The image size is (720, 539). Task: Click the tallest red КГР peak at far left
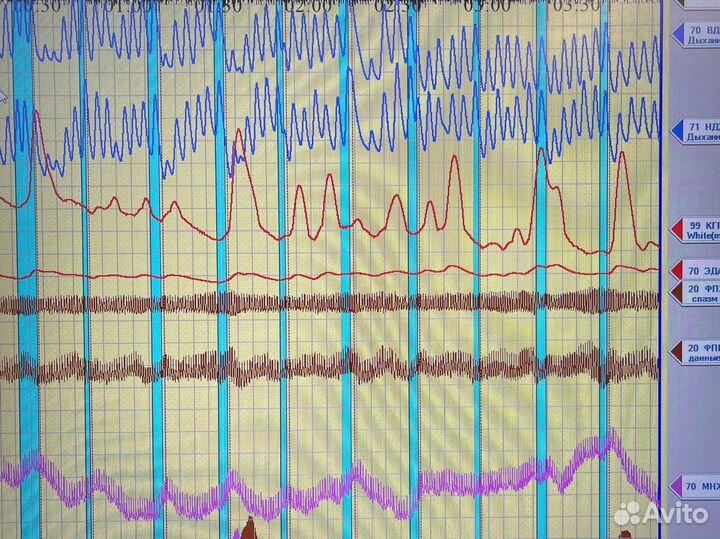coord(36,112)
